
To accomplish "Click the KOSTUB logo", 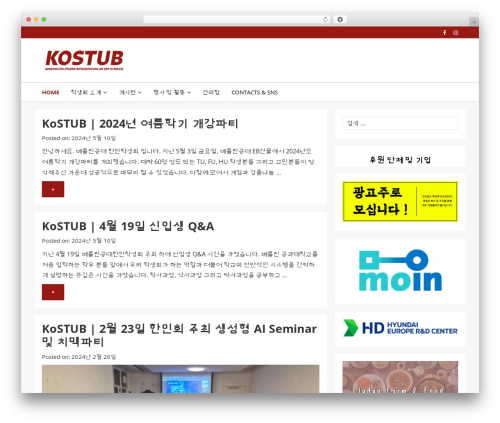I will (84, 60).
